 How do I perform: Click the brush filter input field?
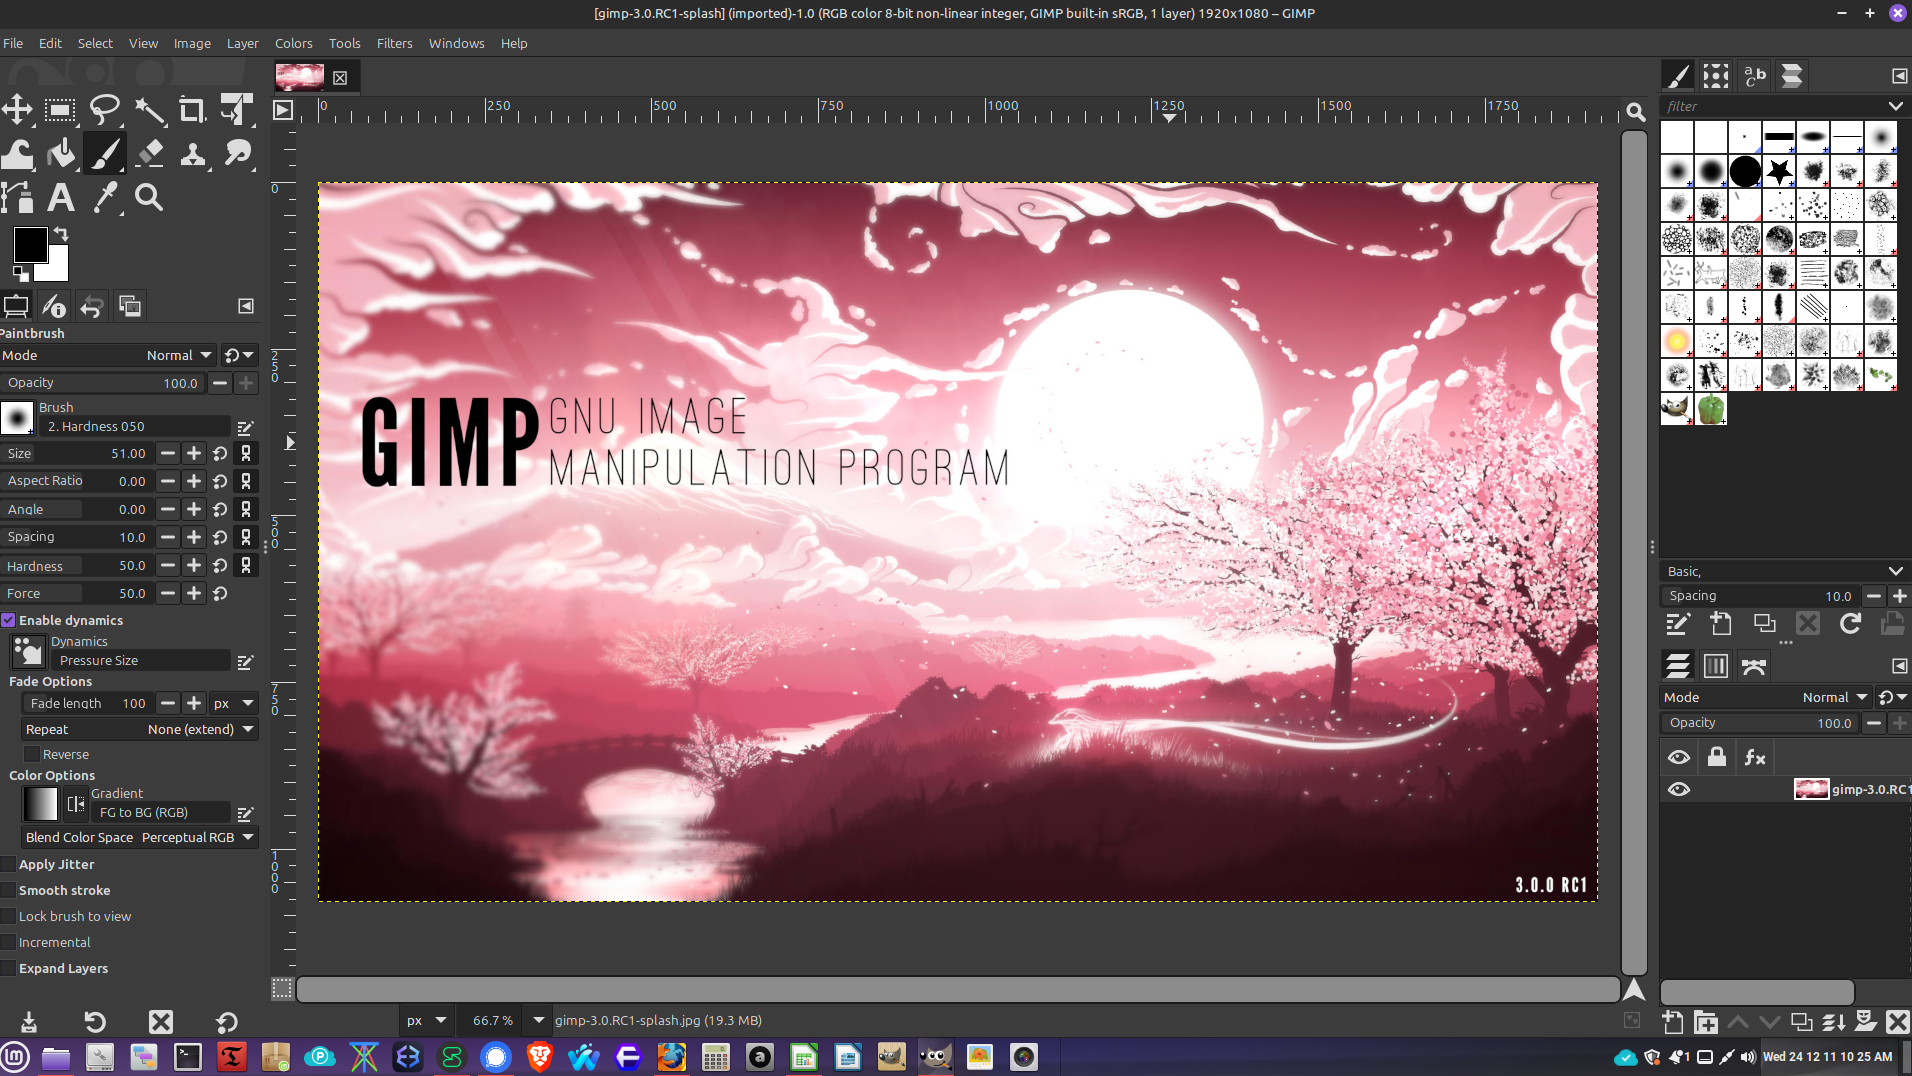(x=1772, y=106)
